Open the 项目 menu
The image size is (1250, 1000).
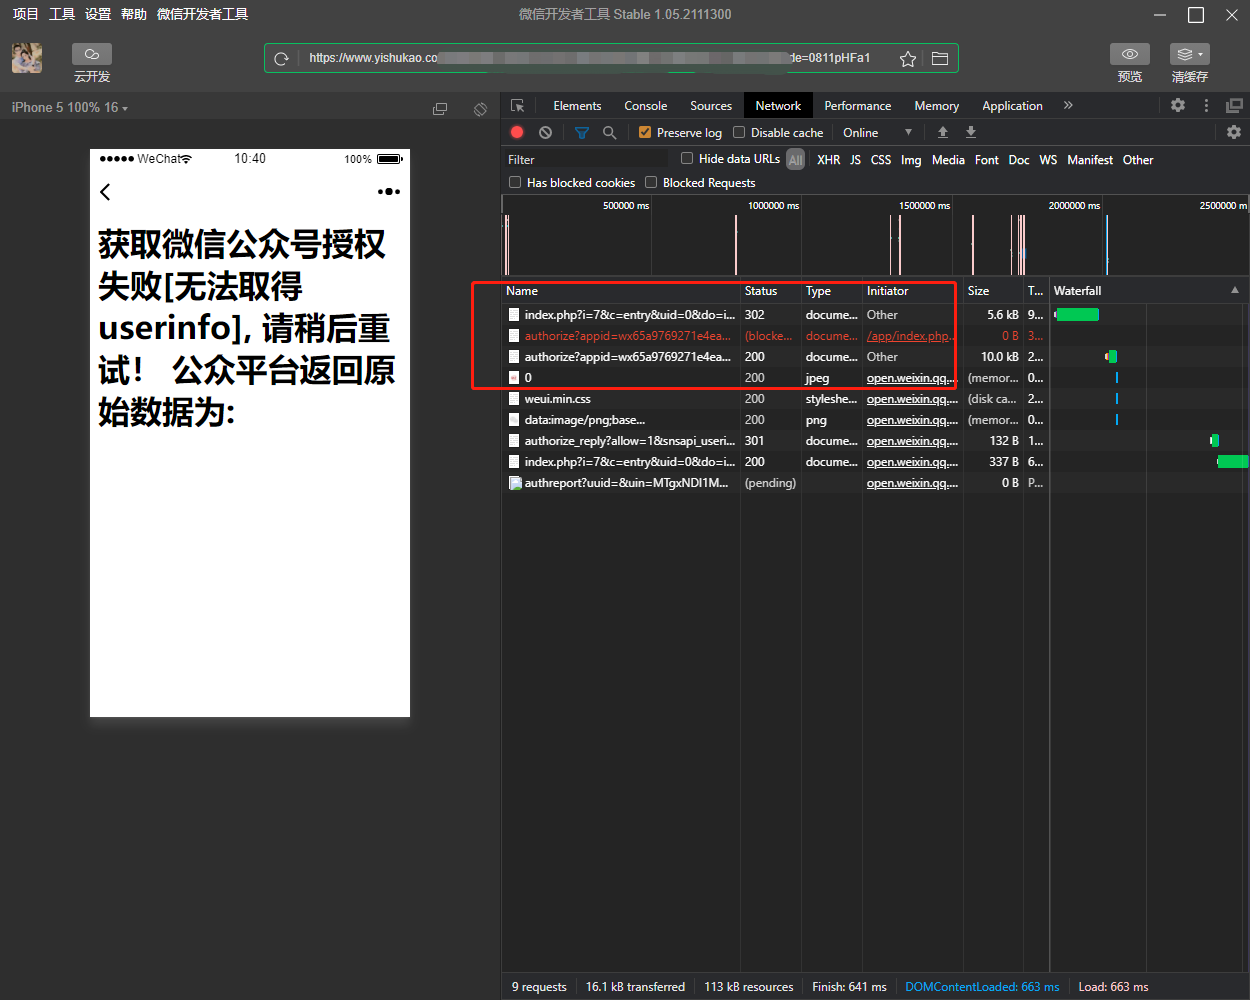point(25,14)
